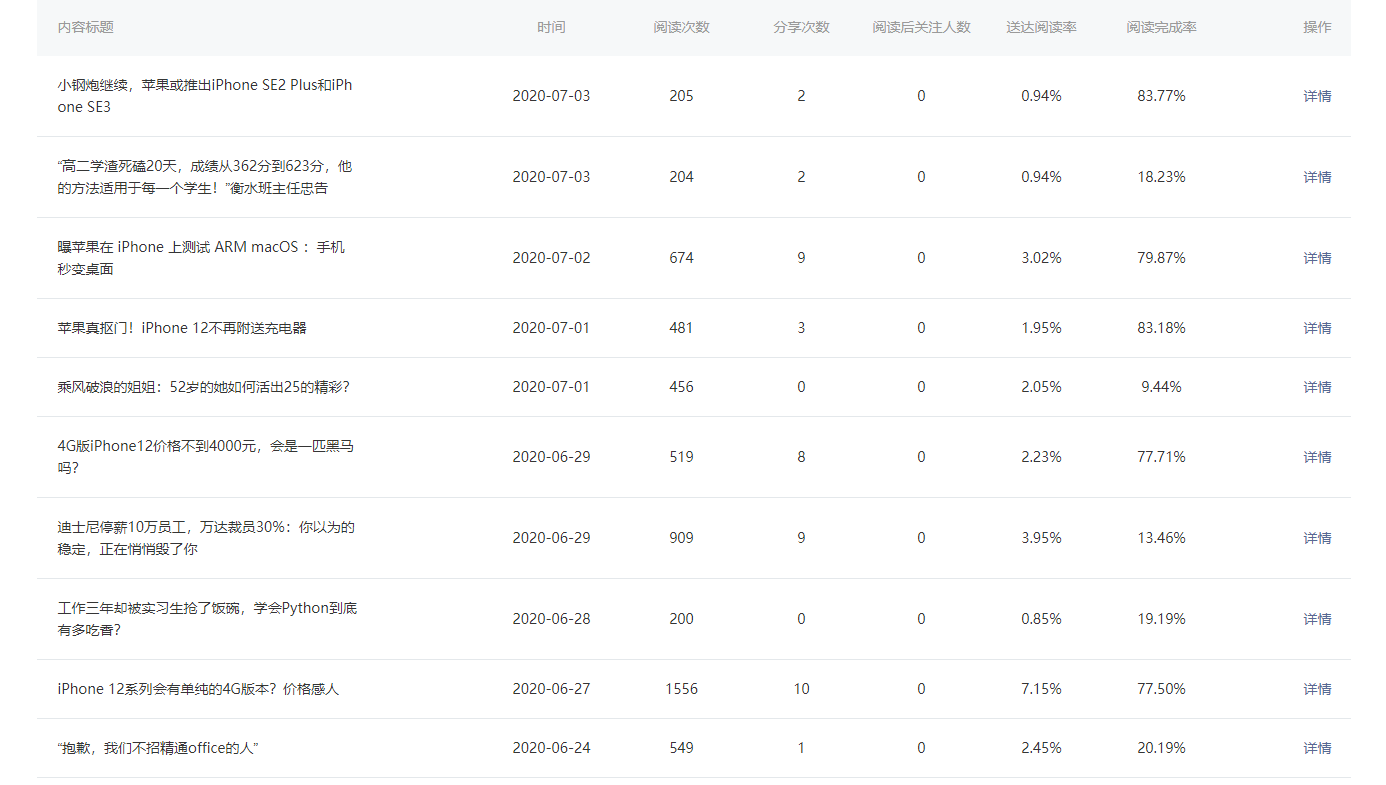Click the date 2020-06-28

tap(551, 619)
